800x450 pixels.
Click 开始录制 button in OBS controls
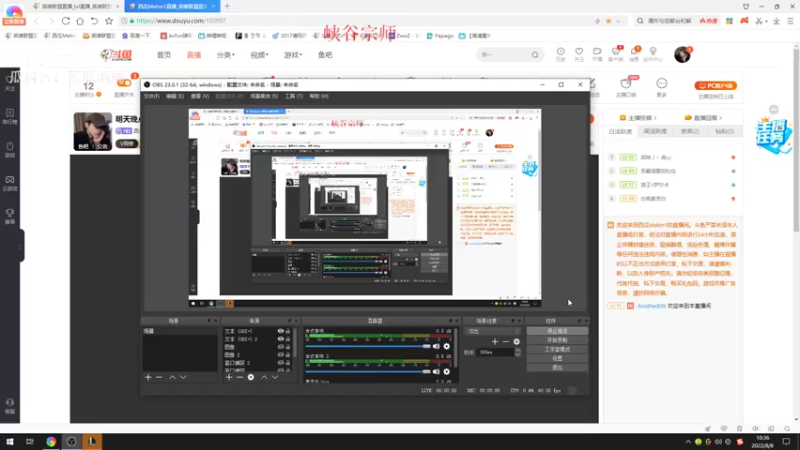pos(557,340)
